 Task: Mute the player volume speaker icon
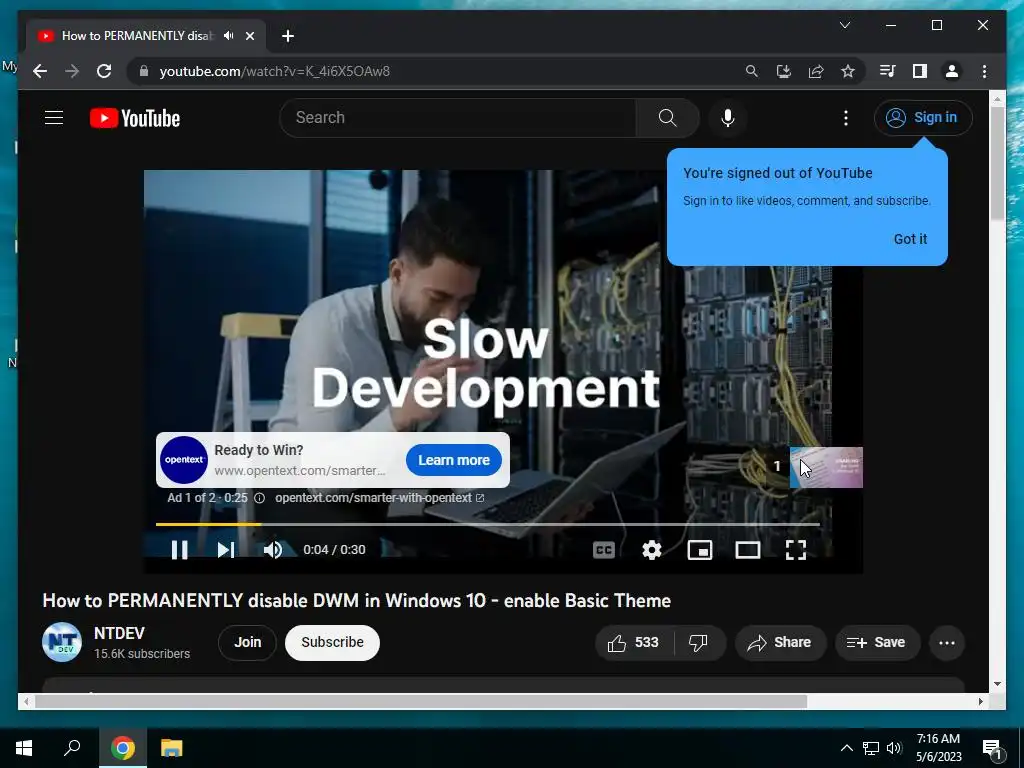273,550
